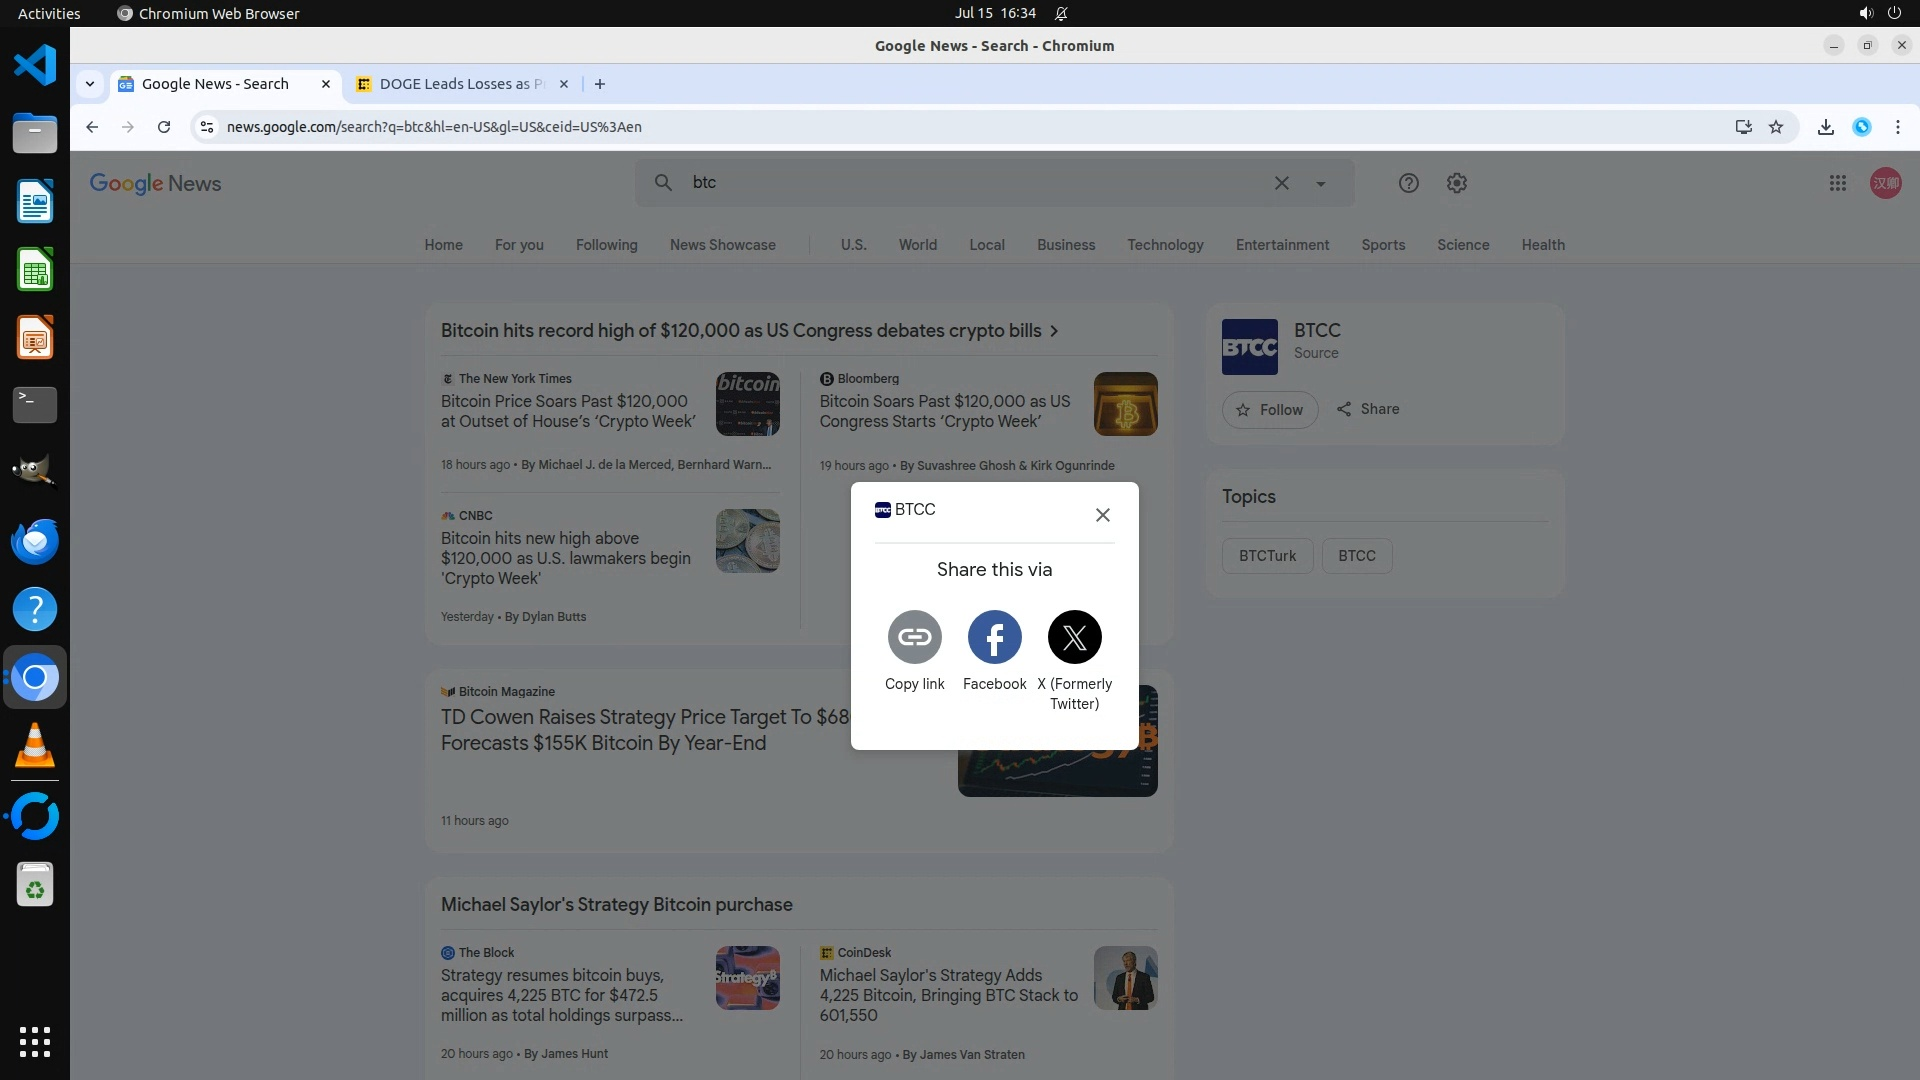Open the Google News settings gear
Image resolution: width=1920 pixels, height=1080 pixels.
(x=1456, y=183)
